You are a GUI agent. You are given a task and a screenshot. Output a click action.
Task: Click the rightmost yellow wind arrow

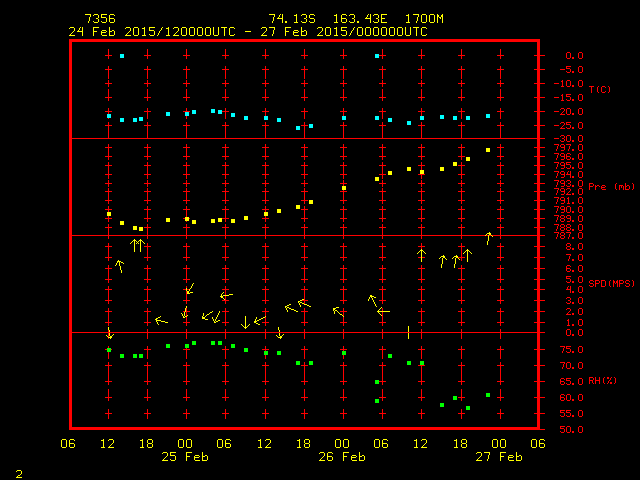pyautogui.click(x=488, y=238)
